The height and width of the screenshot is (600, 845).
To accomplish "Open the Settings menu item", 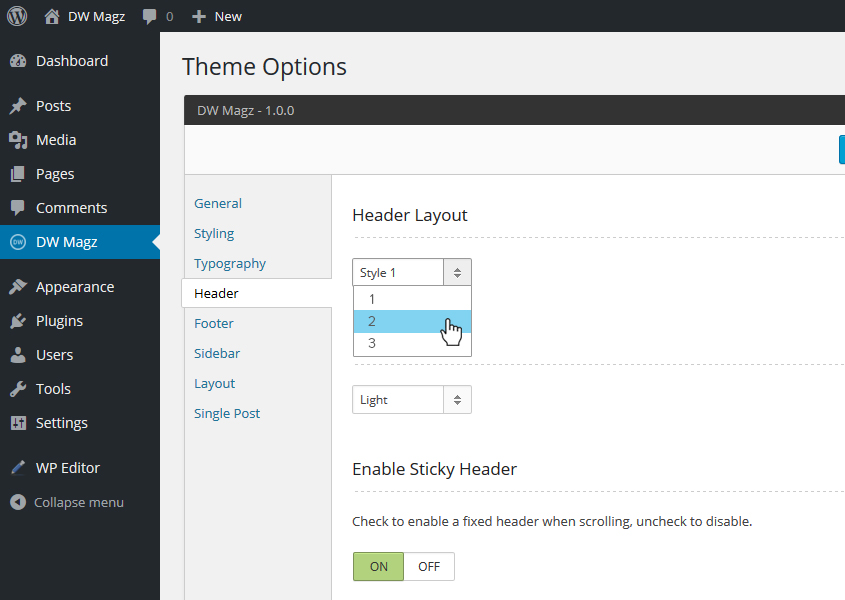I will click(80, 423).
